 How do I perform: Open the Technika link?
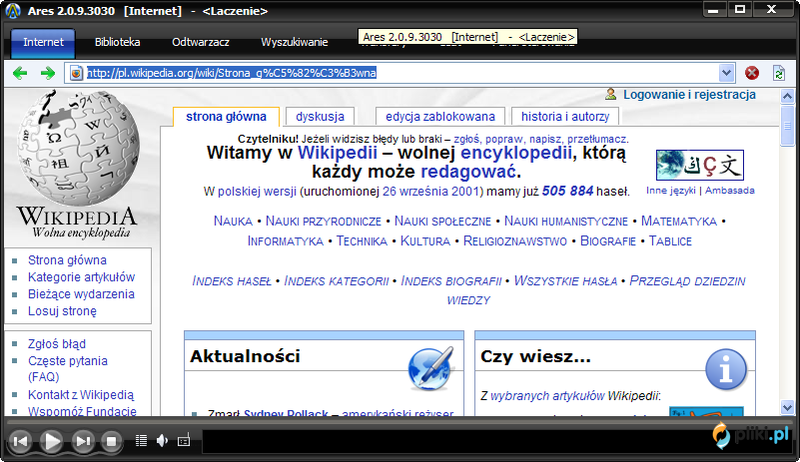(x=362, y=241)
